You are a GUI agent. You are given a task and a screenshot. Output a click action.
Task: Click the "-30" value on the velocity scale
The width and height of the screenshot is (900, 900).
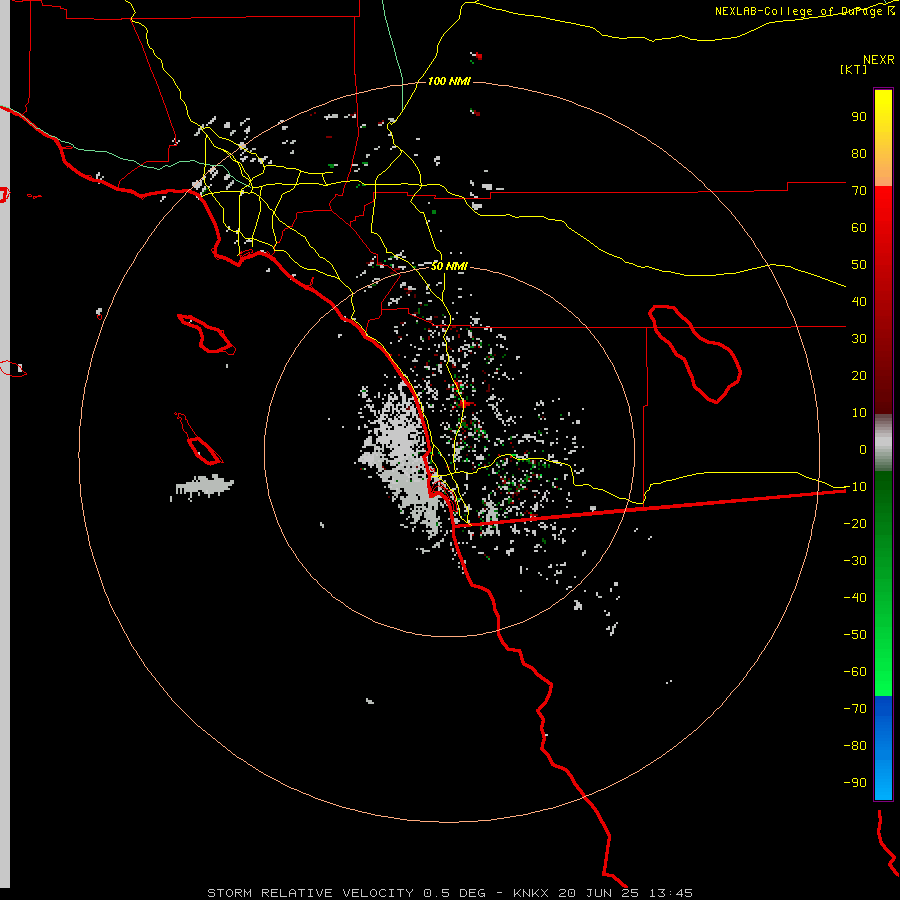(x=855, y=561)
